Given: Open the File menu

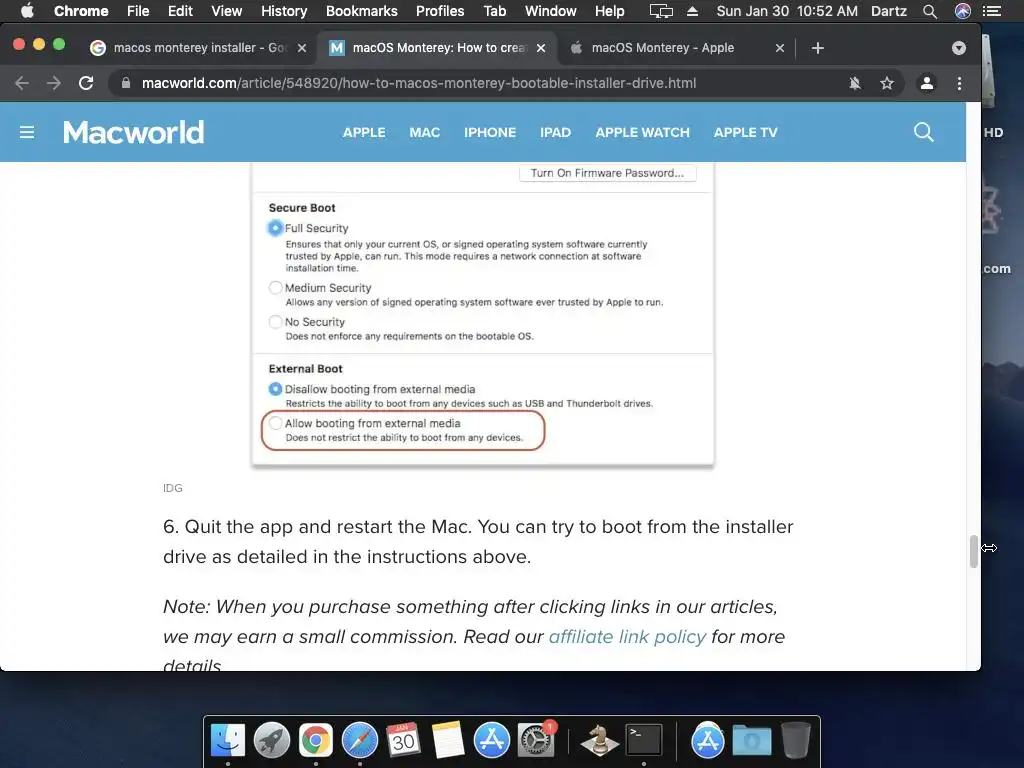Looking at the screenshot, I should click(138, 11).
